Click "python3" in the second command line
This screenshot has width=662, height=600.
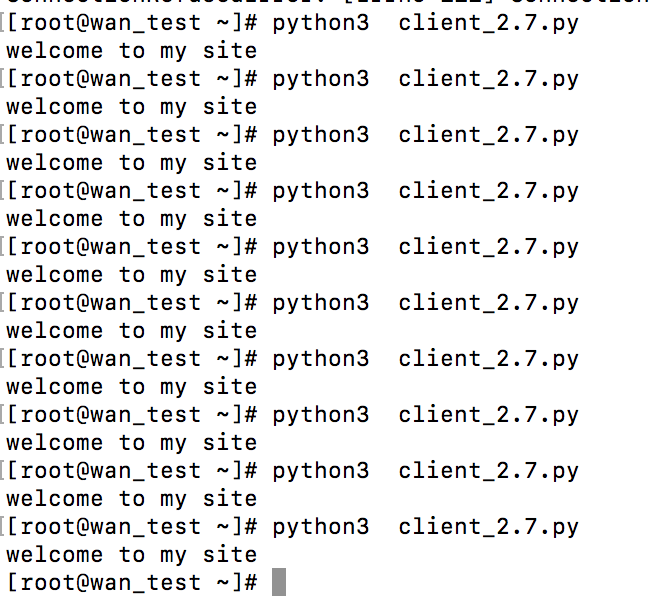[x=320, y=78]
